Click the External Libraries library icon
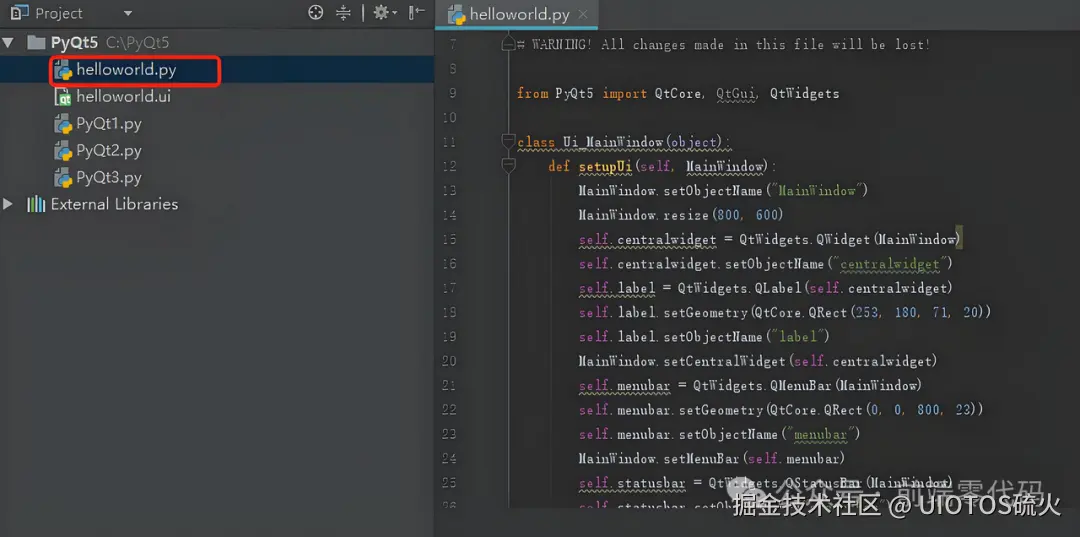This screenshot has width=1080, height=537. point(36,204)
